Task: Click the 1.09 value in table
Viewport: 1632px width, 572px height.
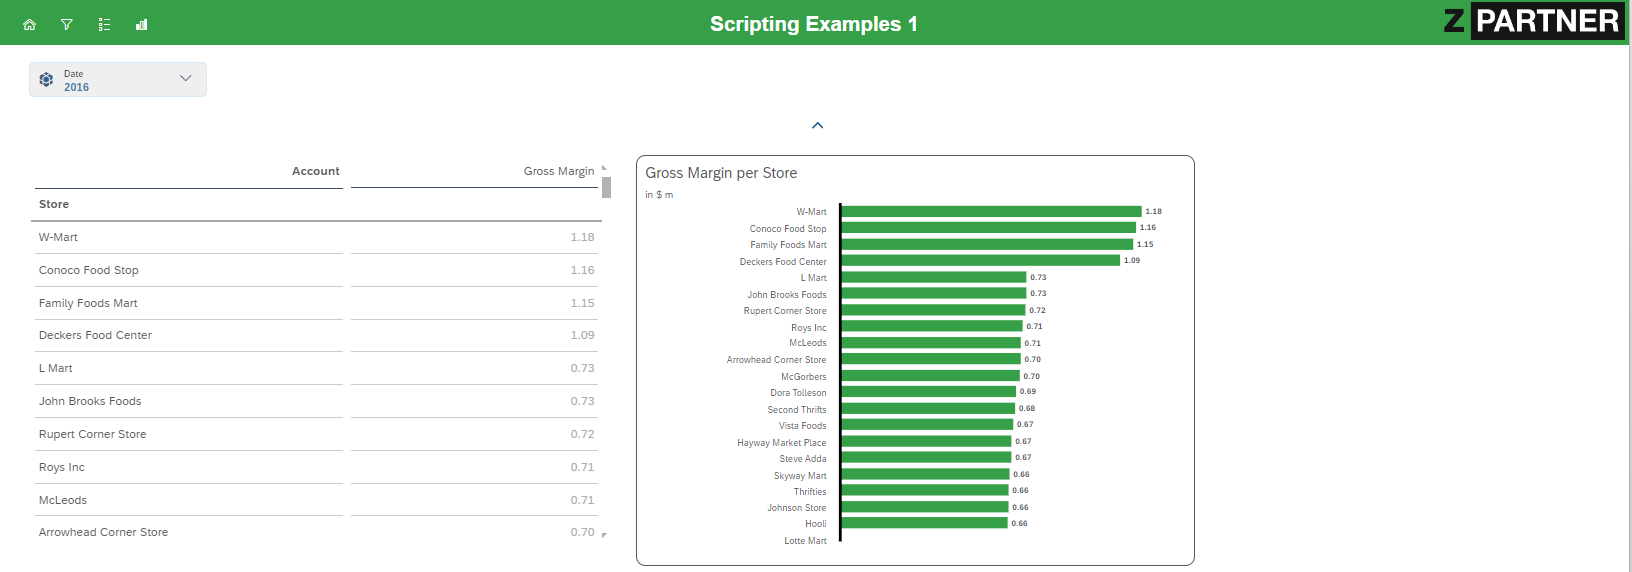Action: point(582,335)
